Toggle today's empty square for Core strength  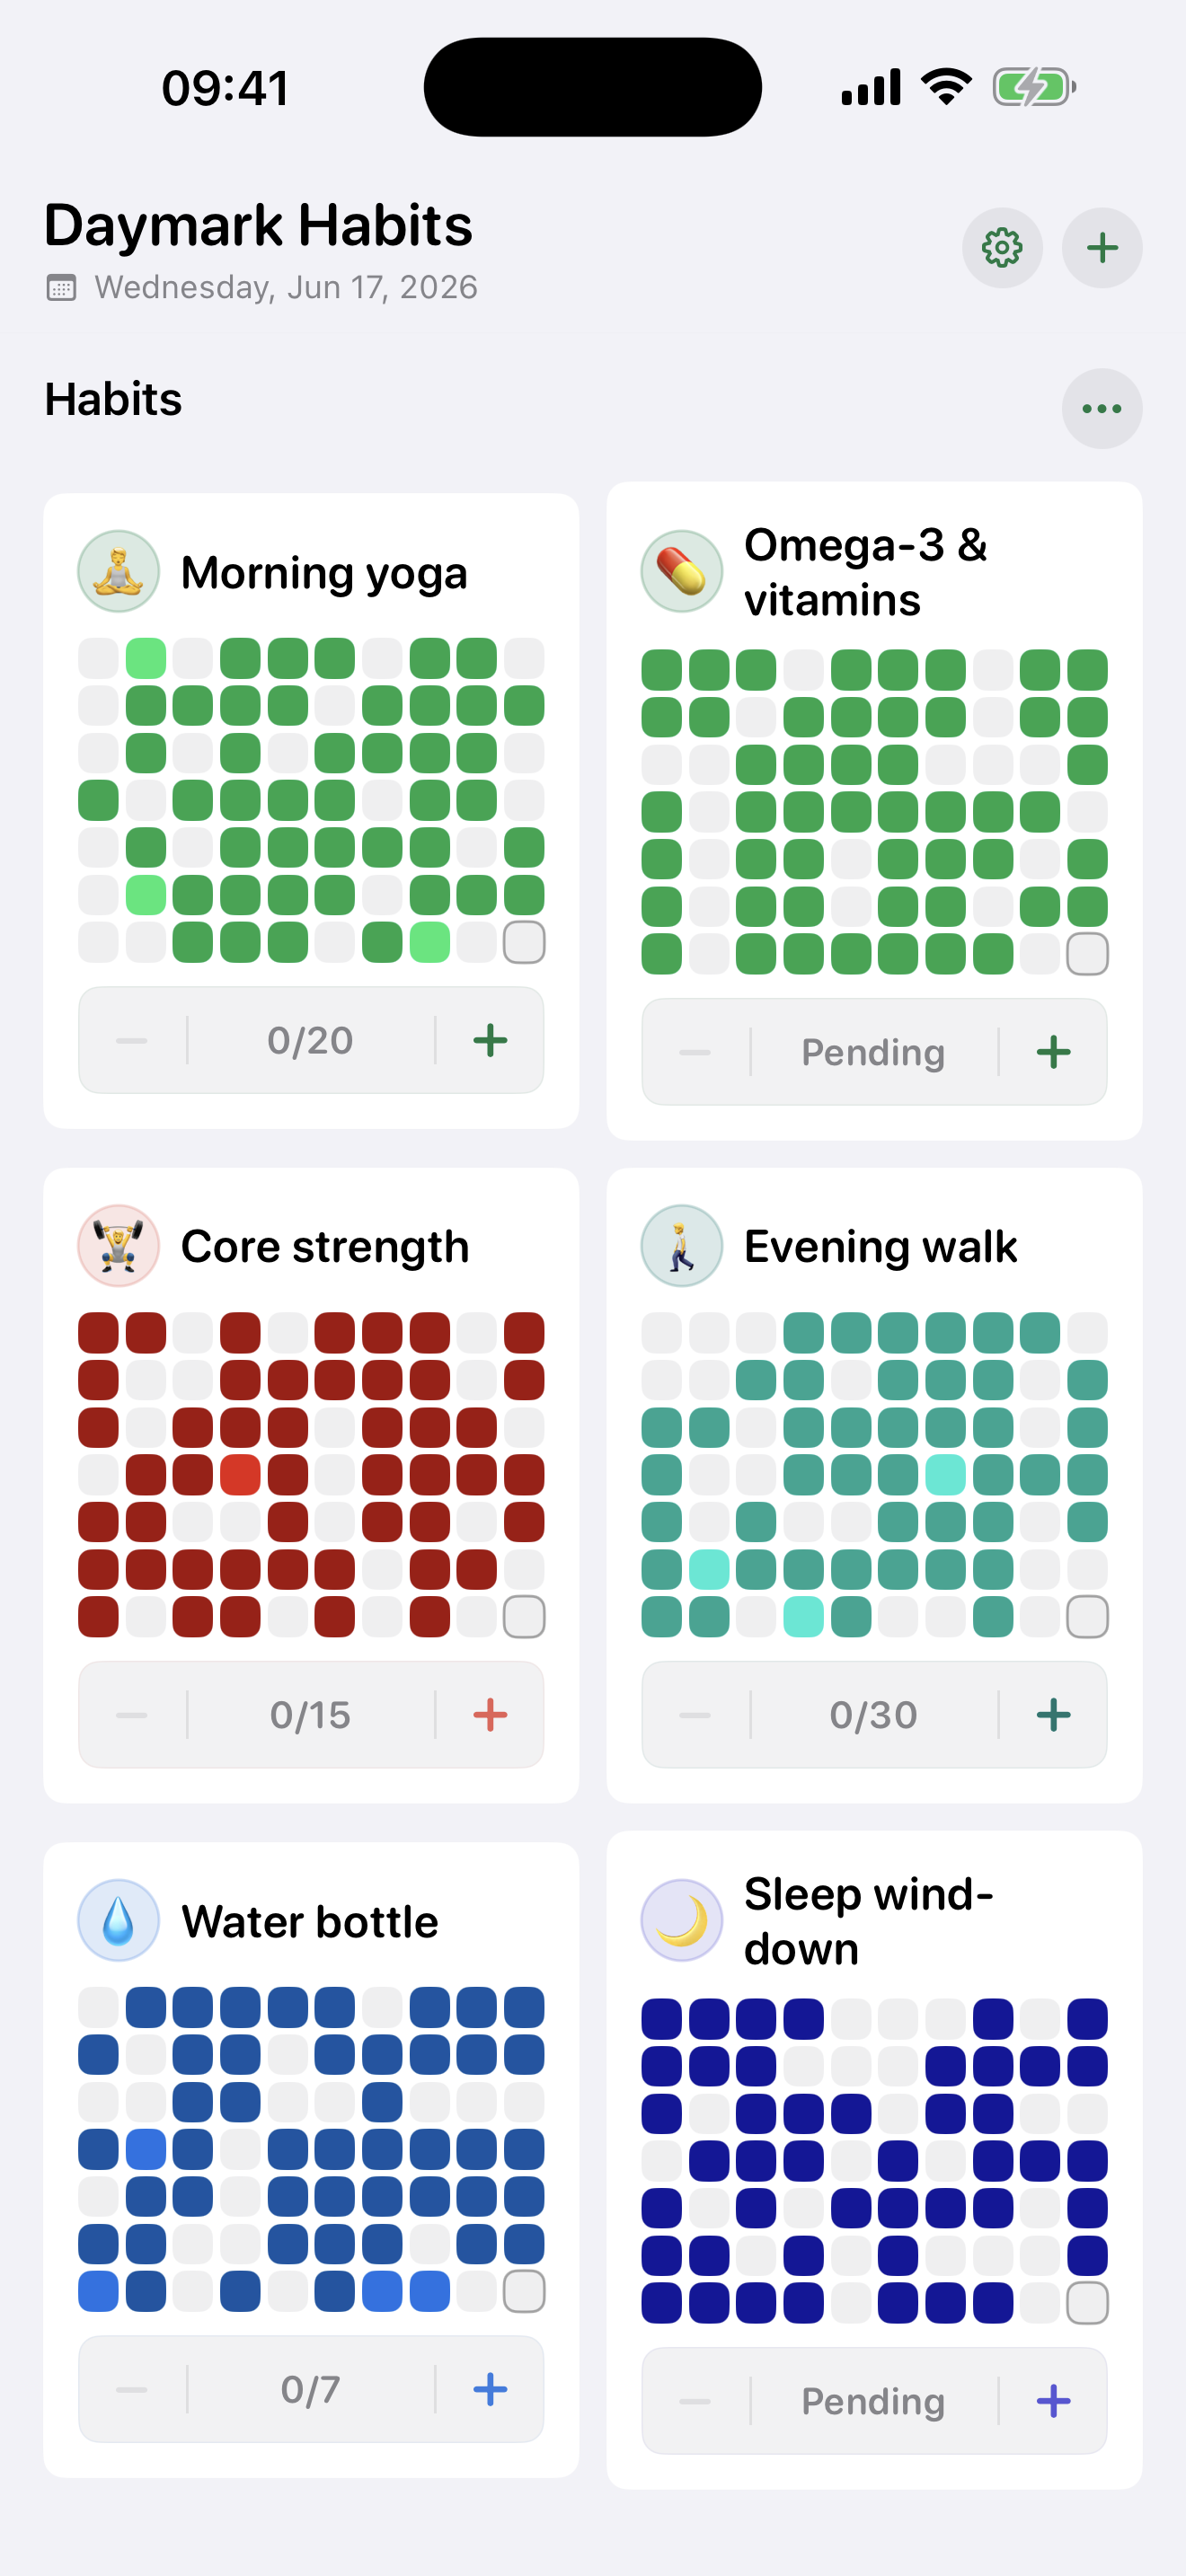pos(524,1616)
